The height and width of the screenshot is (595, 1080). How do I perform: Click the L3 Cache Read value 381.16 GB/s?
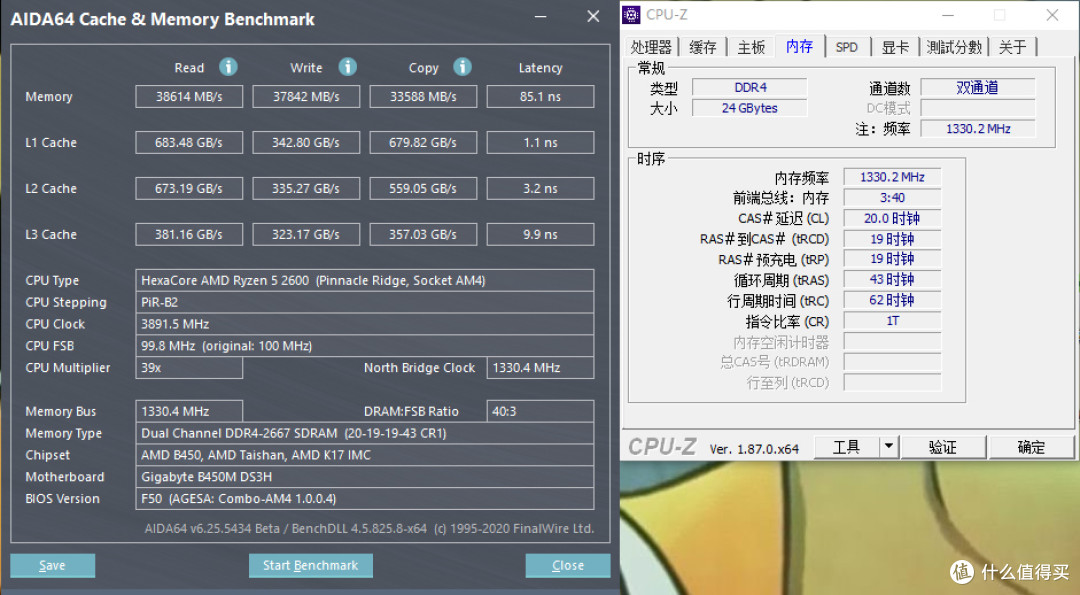(189, 234)
